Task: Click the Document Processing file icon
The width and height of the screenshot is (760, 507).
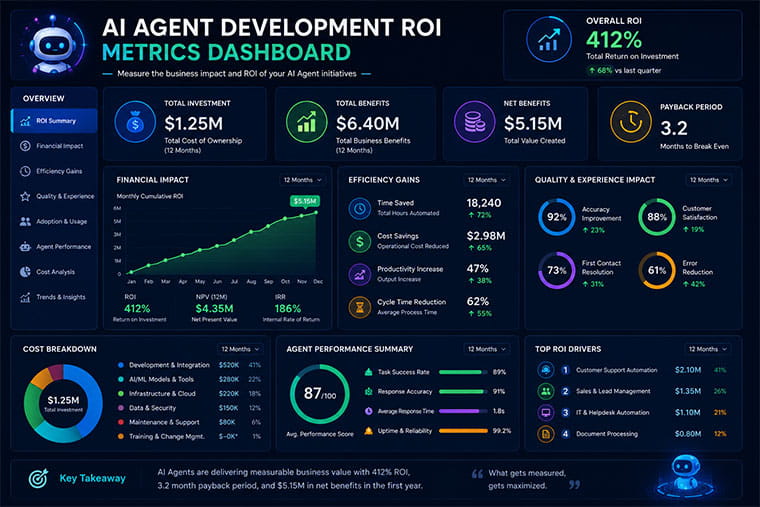Action: [x=546, y=434]
